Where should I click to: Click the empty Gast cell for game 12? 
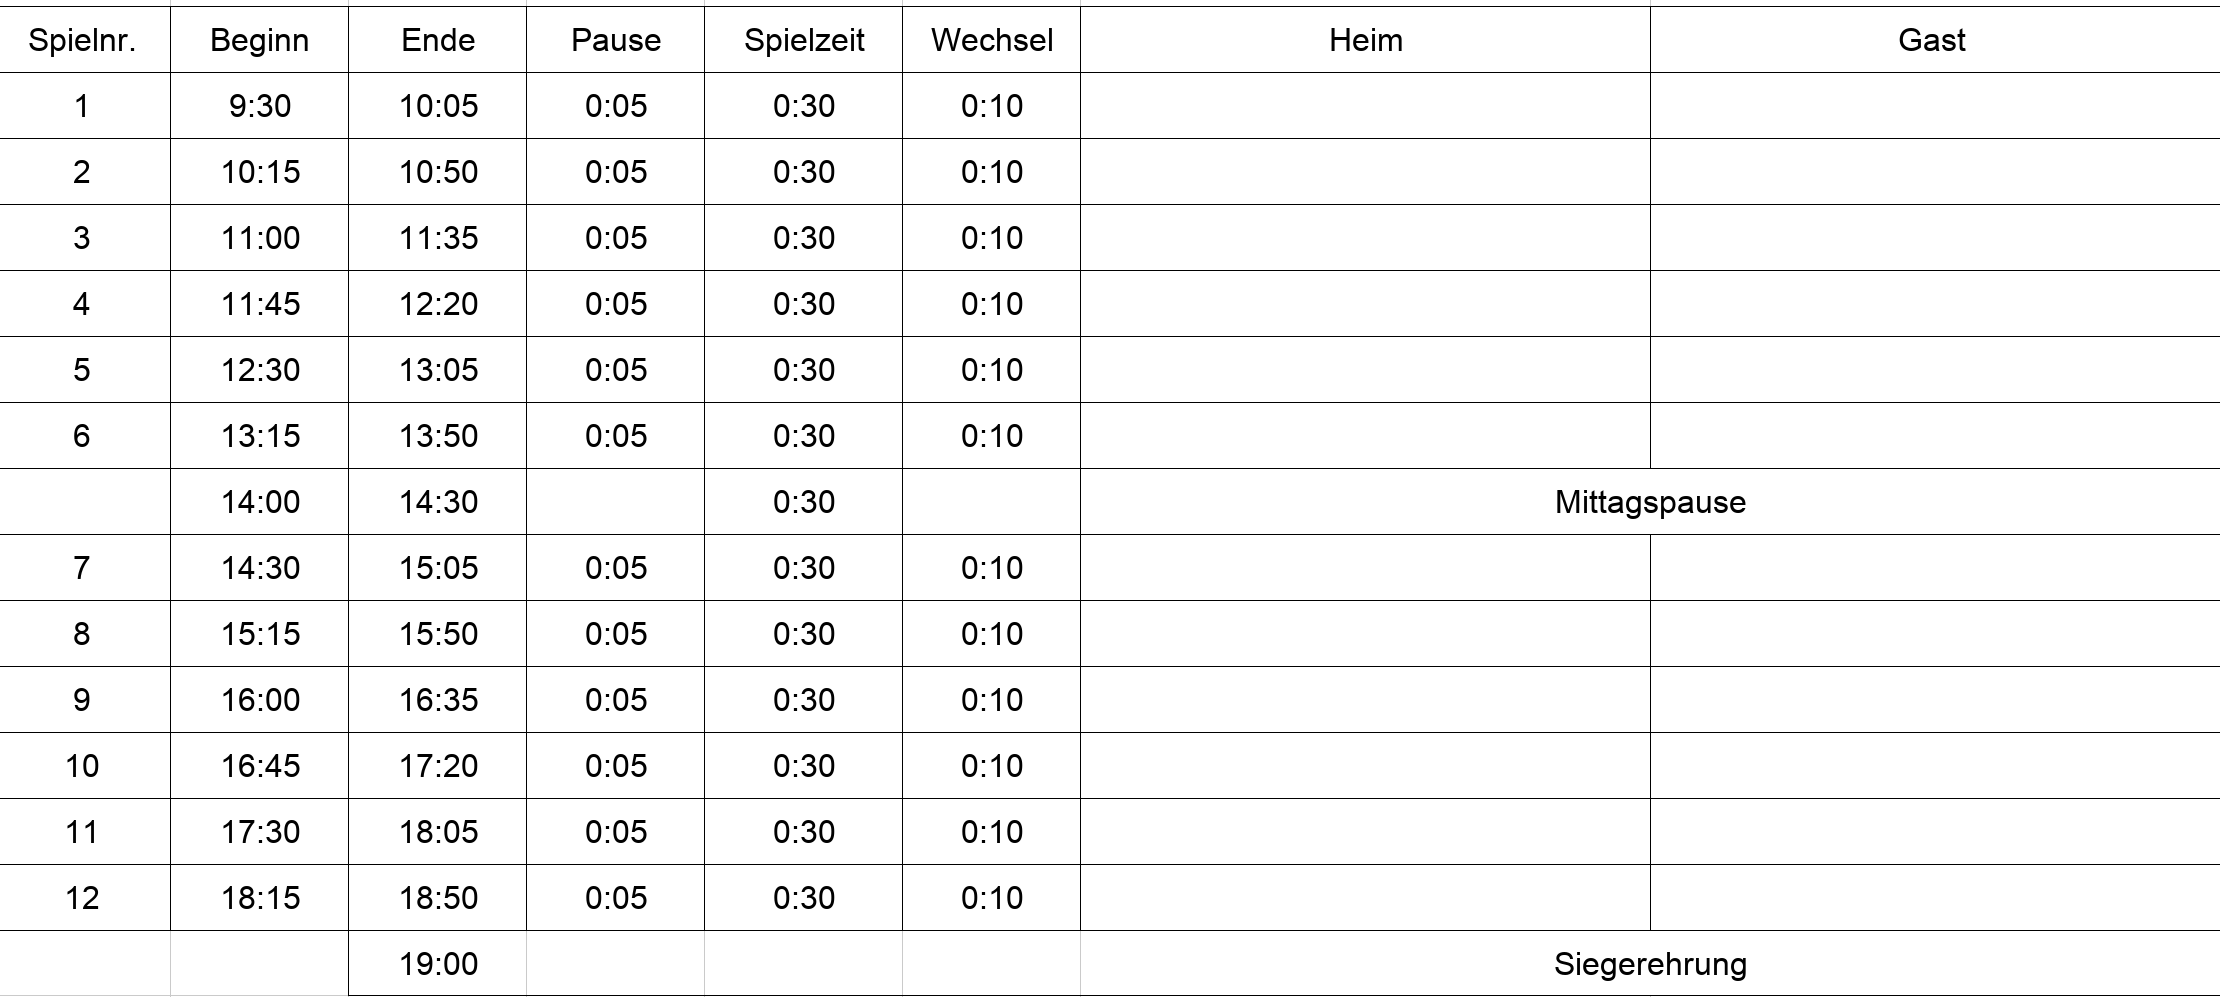pyautogui.click(x=1934, y=898)
